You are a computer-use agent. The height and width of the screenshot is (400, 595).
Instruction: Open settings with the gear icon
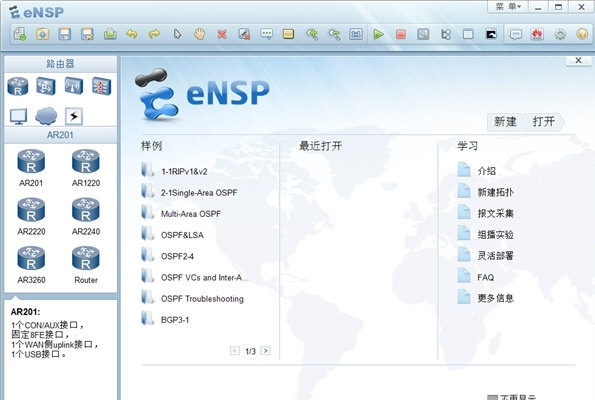click(560, 34)
